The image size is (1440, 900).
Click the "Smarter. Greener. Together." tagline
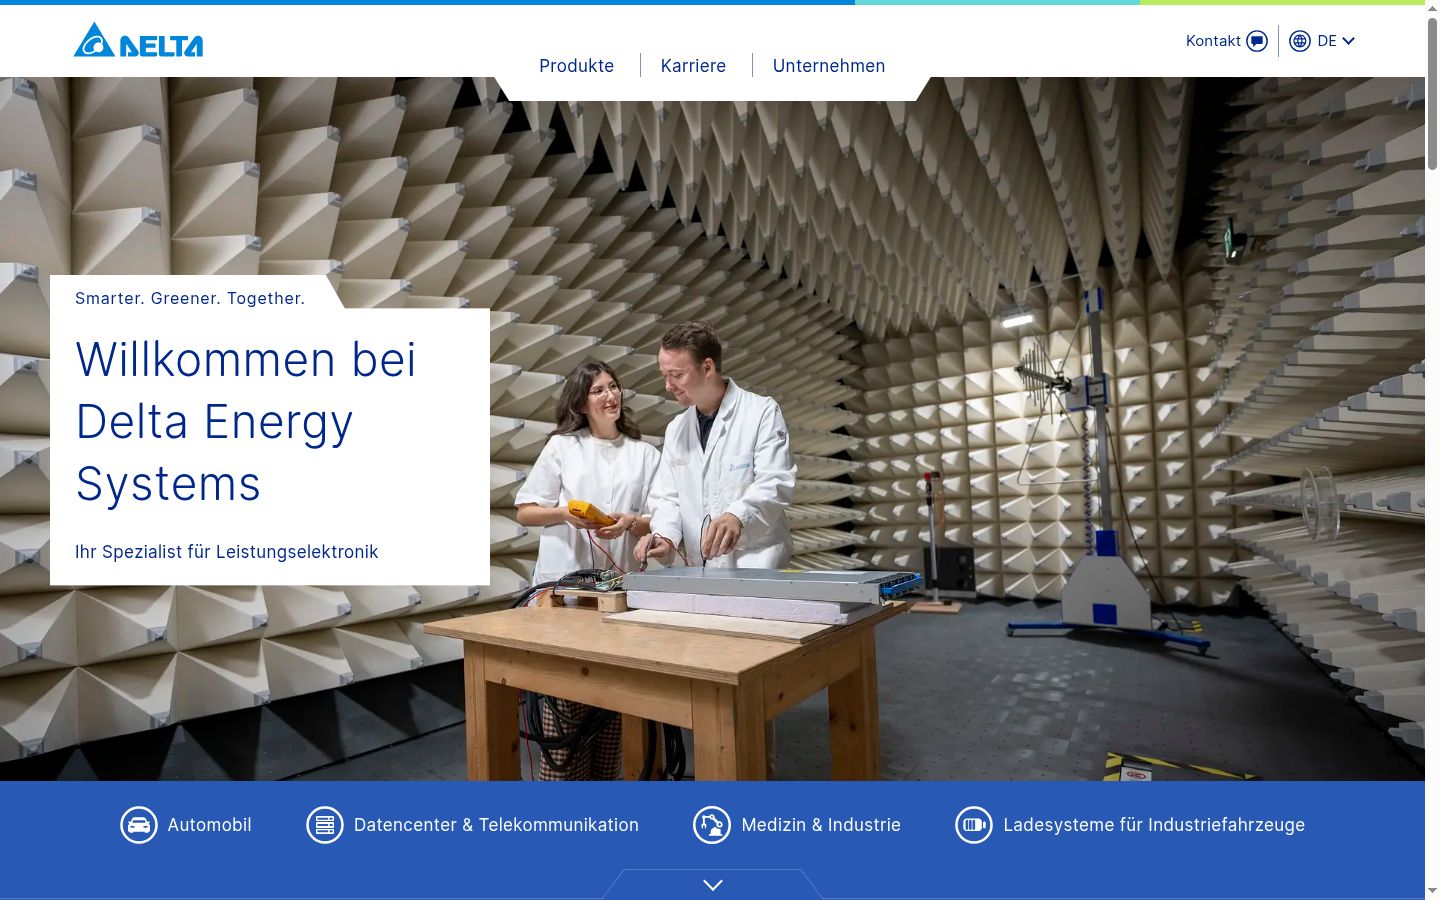click(x=190, y=298)
